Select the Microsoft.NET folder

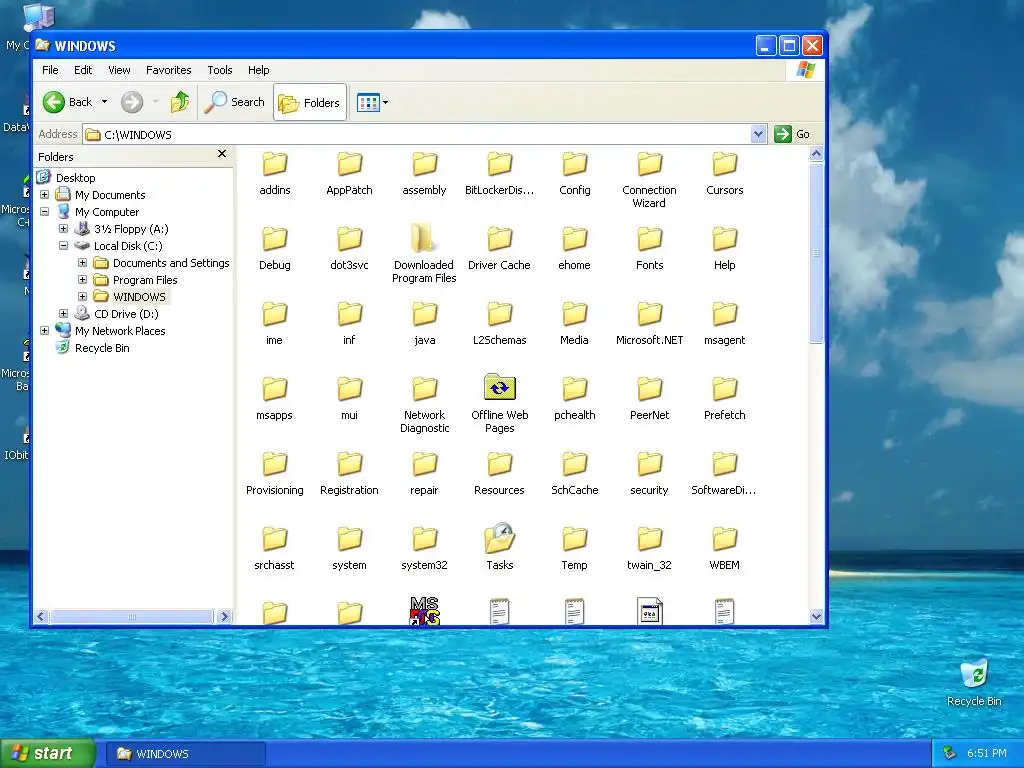click(650, 324)
